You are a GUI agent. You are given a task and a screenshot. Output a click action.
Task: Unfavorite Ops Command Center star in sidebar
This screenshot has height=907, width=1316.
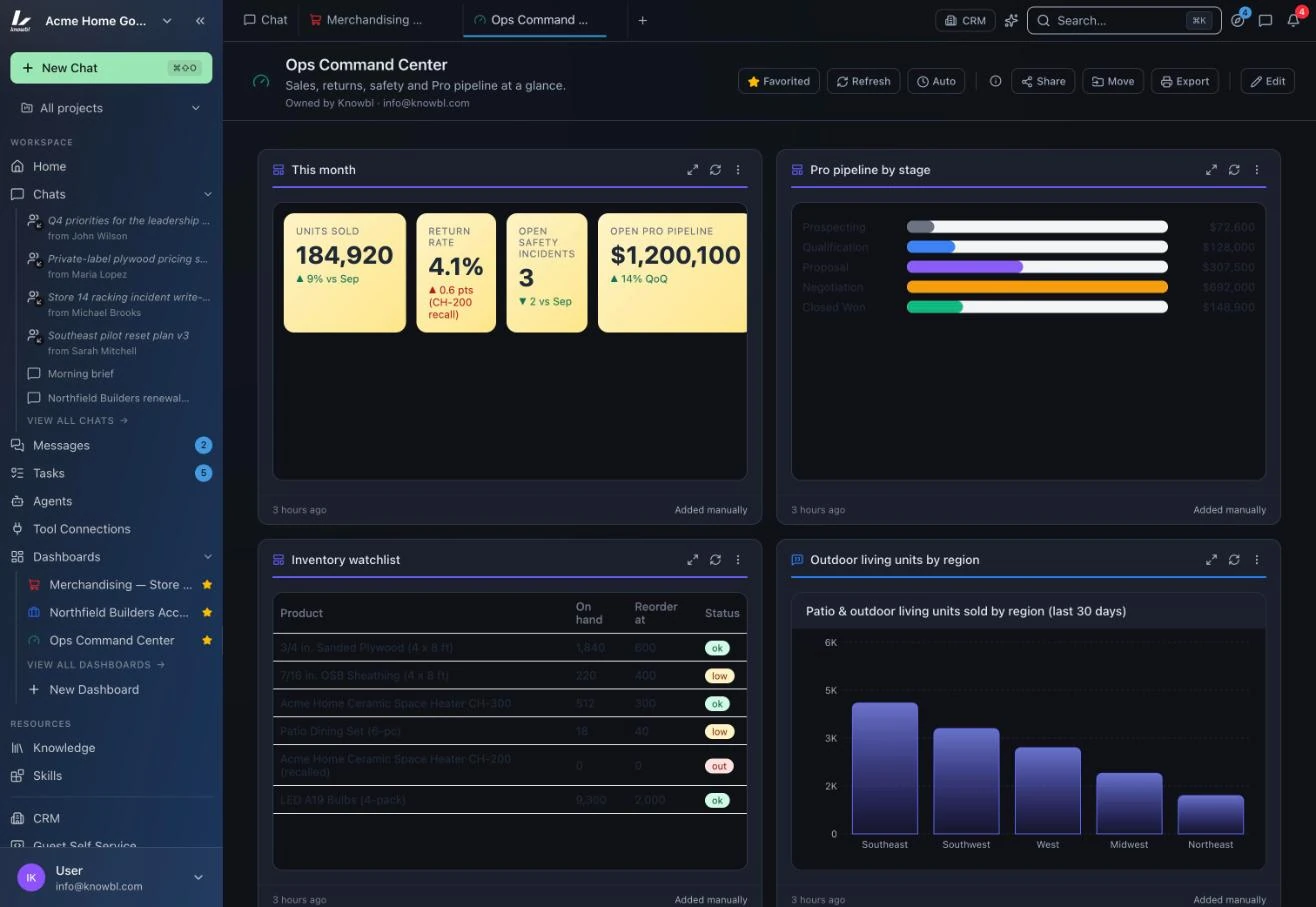pos(207,640)
